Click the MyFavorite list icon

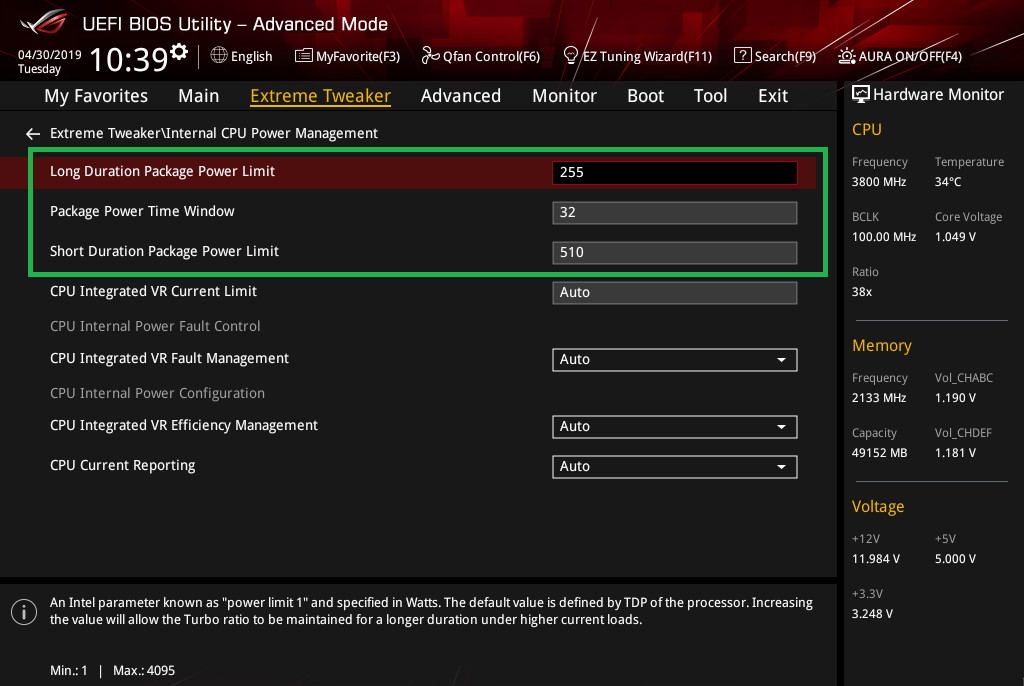[x=304, y=56]
